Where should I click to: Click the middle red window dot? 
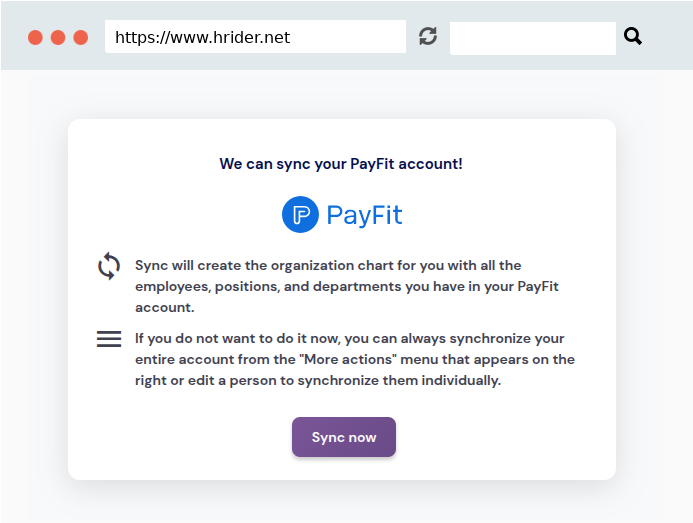click(58, 38)
